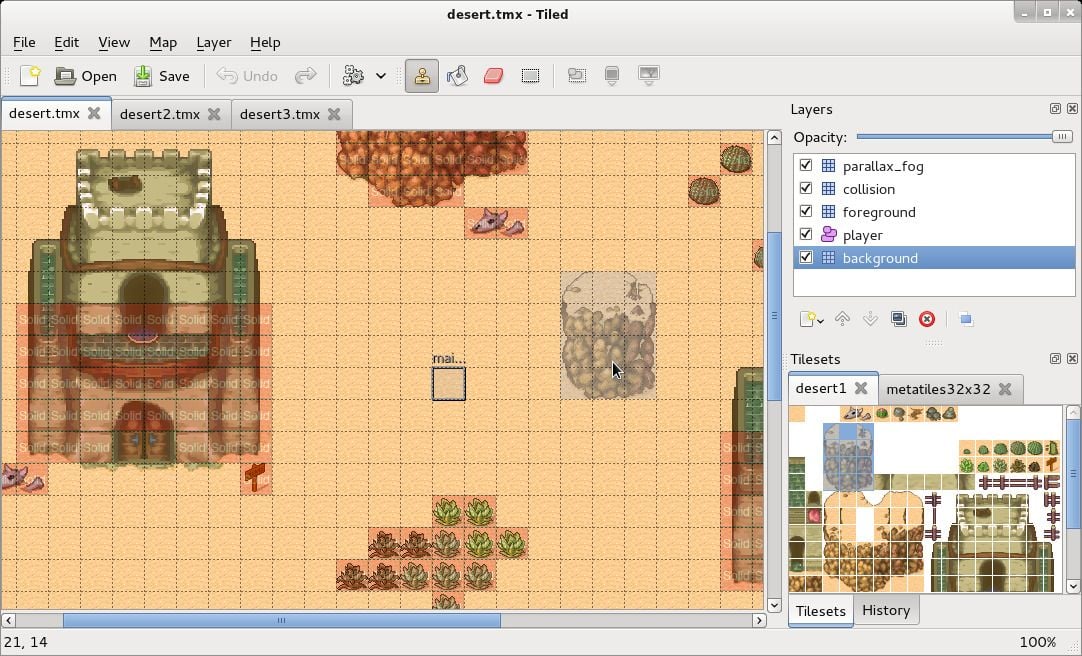Open a map file with the Open button
This screenshot has width=1082, height=656.
point(85,75)
